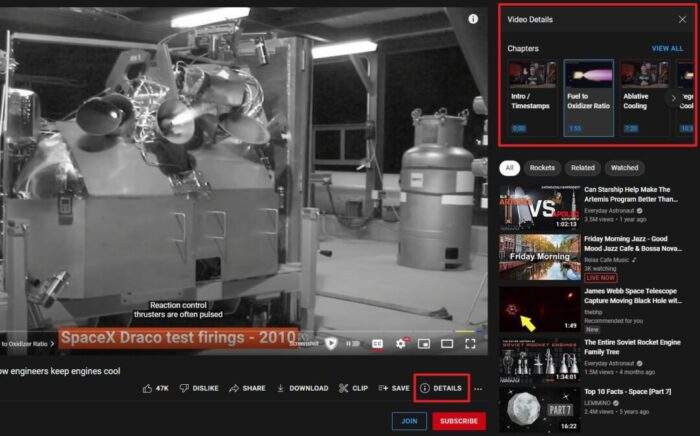Open James Webb black hole thumbnail
The image size is (700, 436).
point(540,309)
